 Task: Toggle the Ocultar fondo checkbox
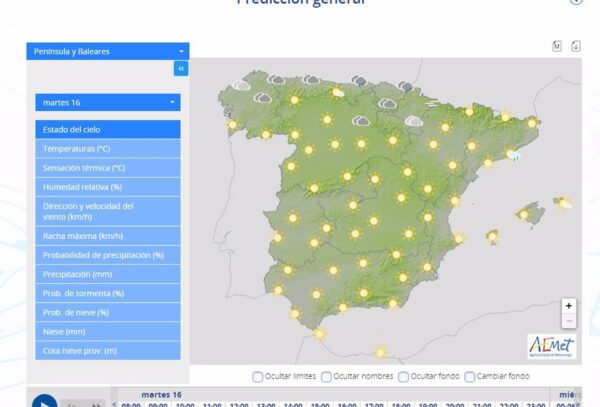coord(404,377)
